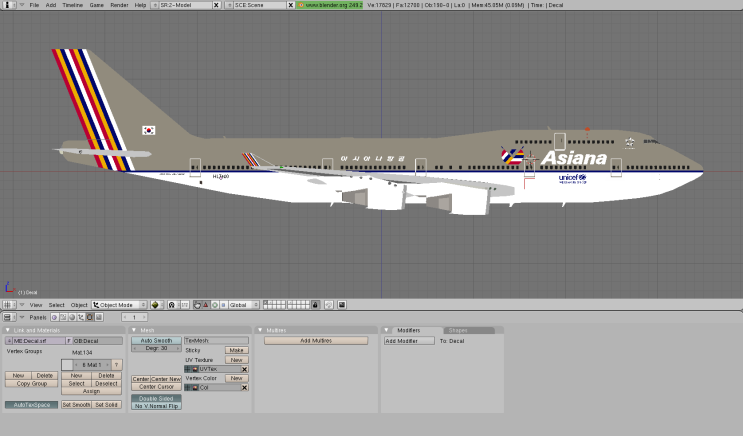
Task: Browse mesh datablock button beside ME:Decal.srf
Action: (x=9, y=341)
